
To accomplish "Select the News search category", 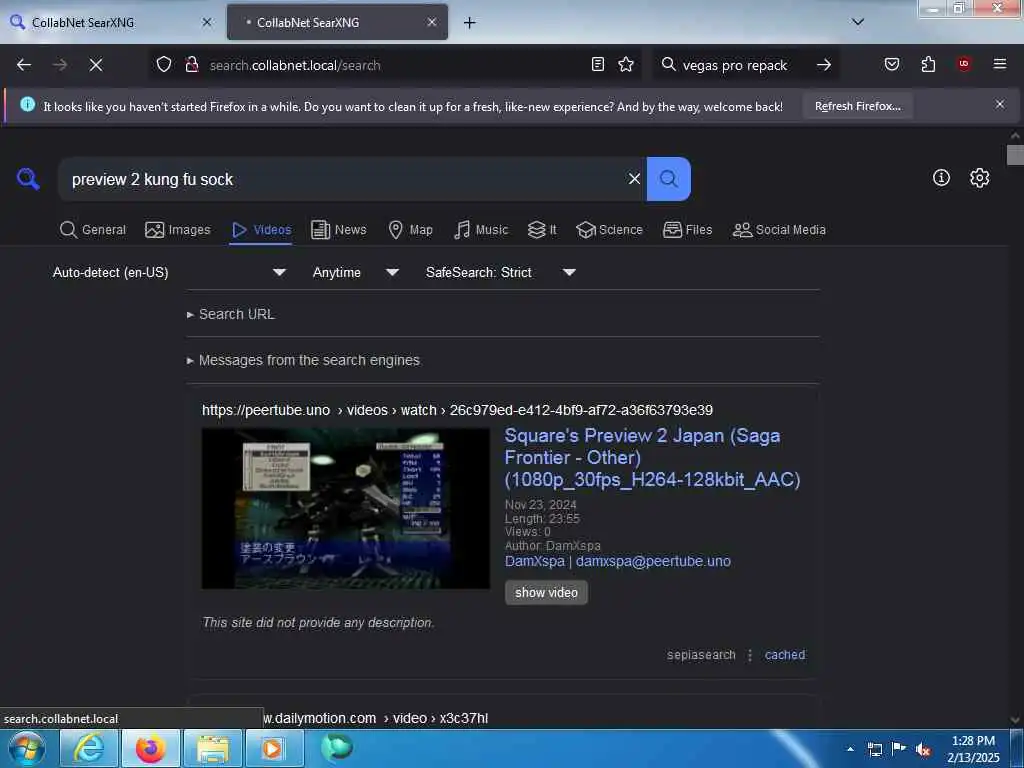I will (x=339, y=230).
